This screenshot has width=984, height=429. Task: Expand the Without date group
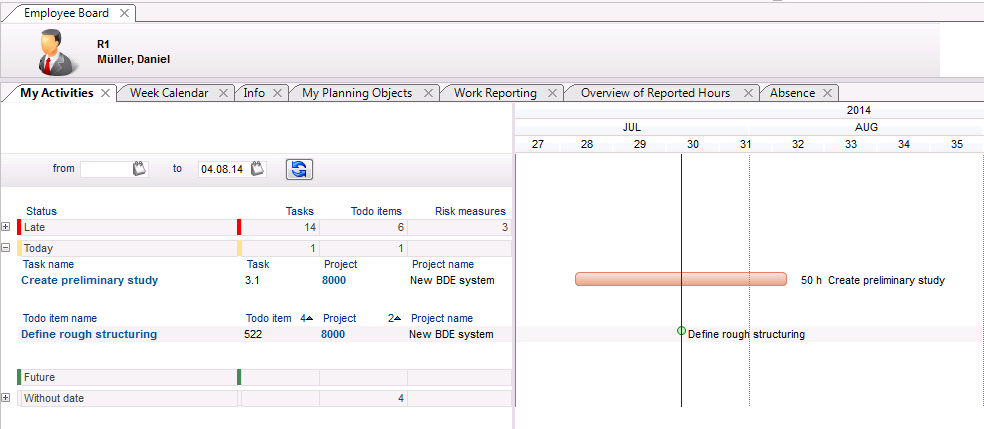(x=6, y=398)
